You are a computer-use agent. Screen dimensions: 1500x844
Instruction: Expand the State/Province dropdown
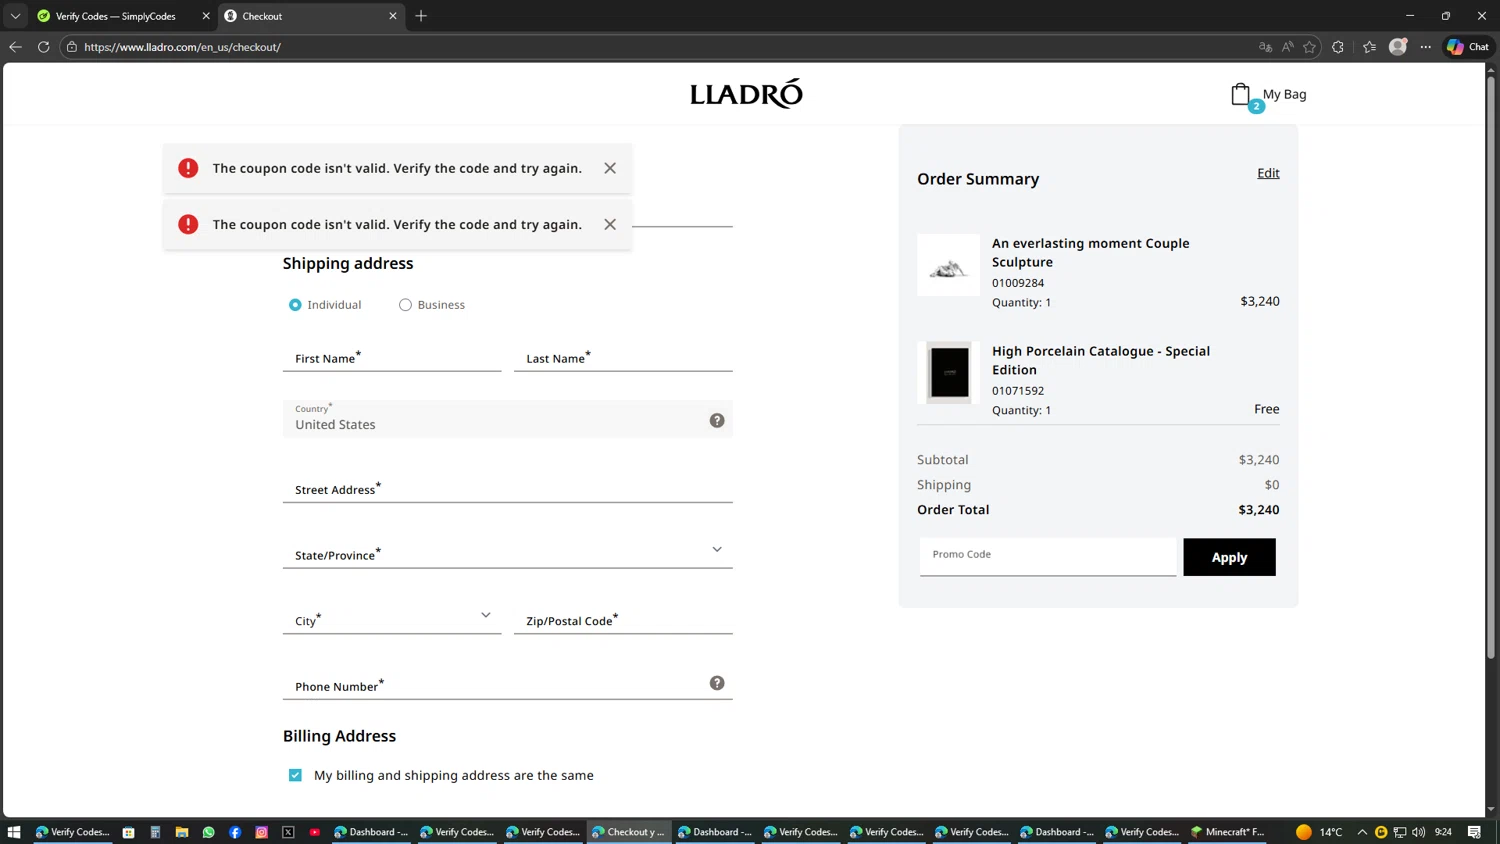click(x=717, y=550)
